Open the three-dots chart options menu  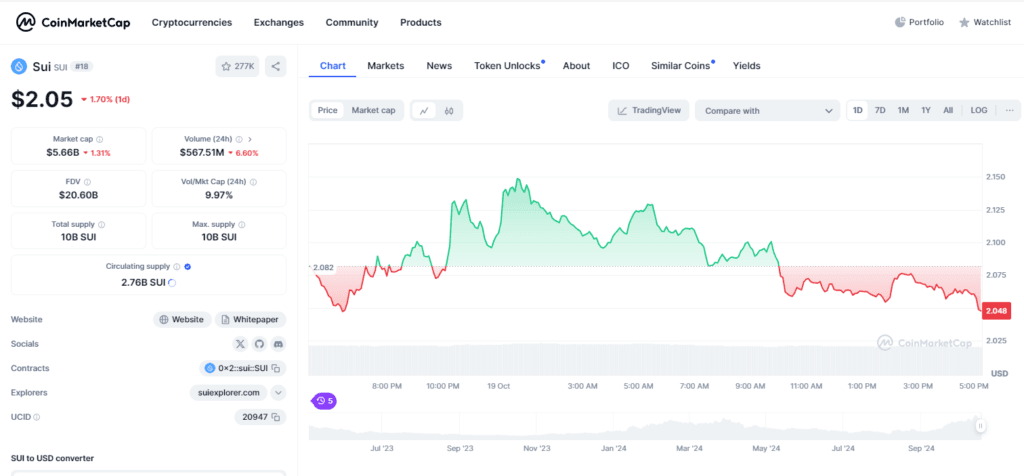coord(1010,110)
